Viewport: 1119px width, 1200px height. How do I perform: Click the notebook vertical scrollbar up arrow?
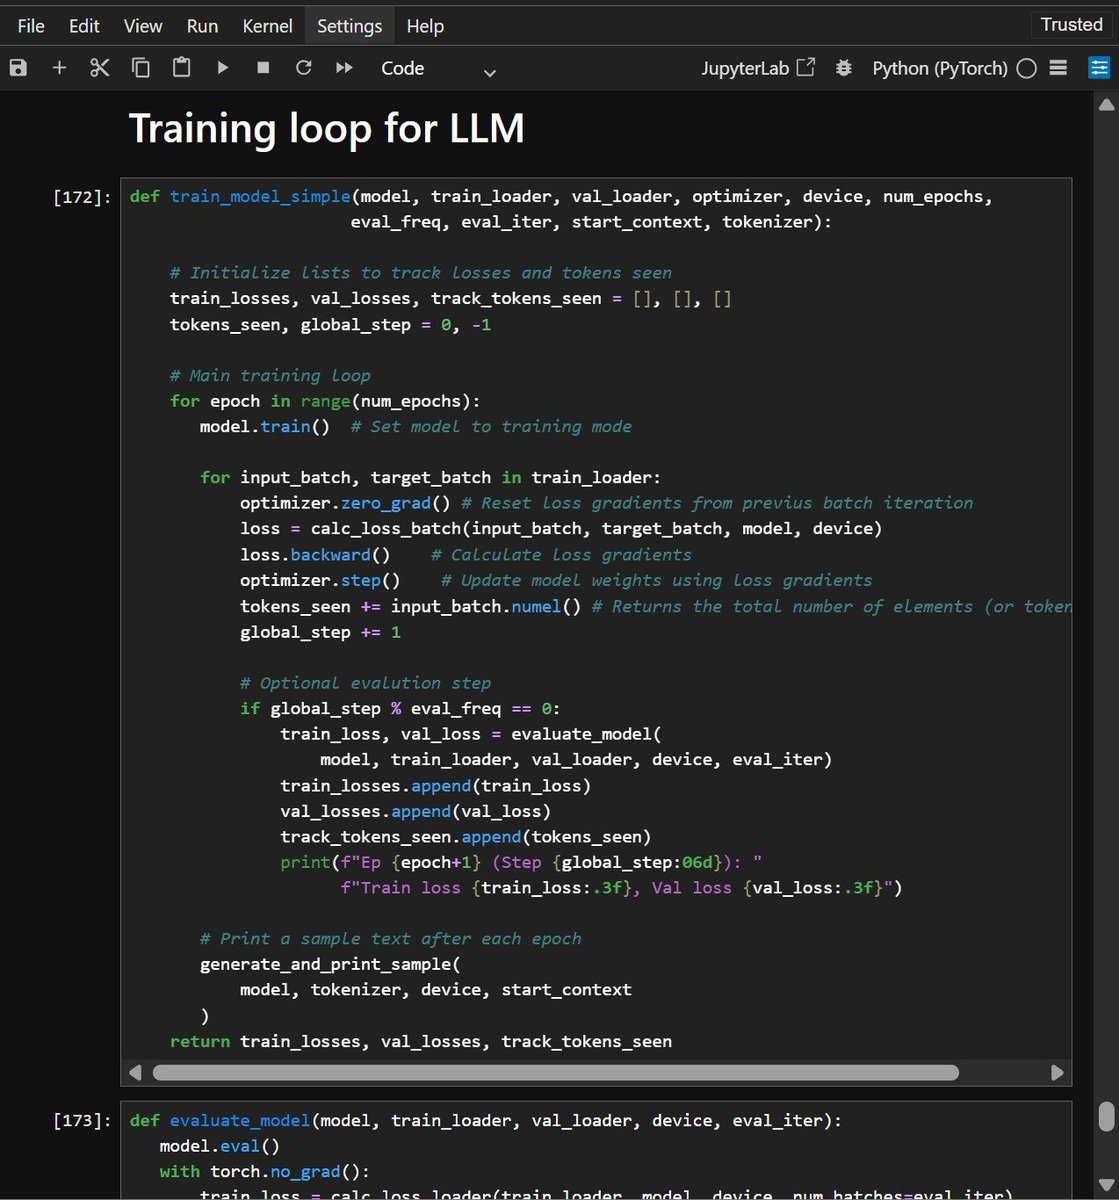tap(1106, 104)
